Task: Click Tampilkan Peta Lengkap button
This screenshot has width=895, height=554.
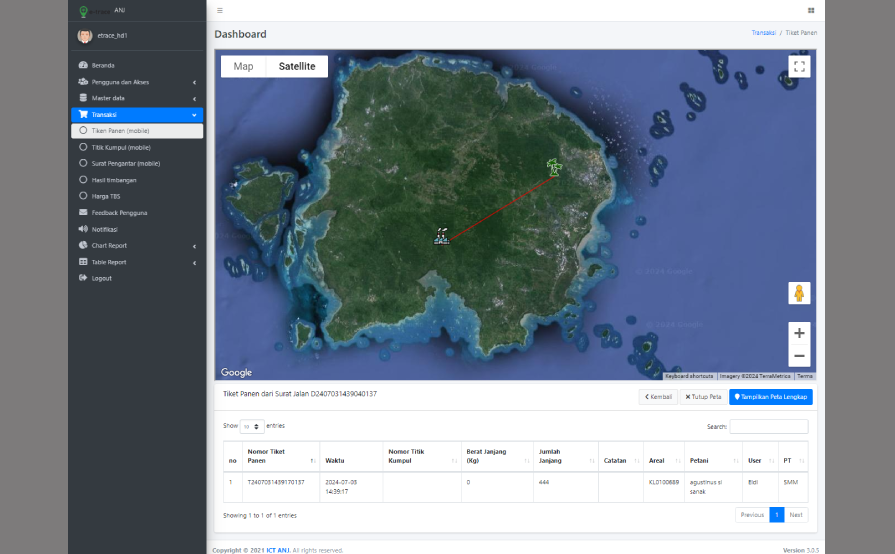Action: (x=770, y=397)
